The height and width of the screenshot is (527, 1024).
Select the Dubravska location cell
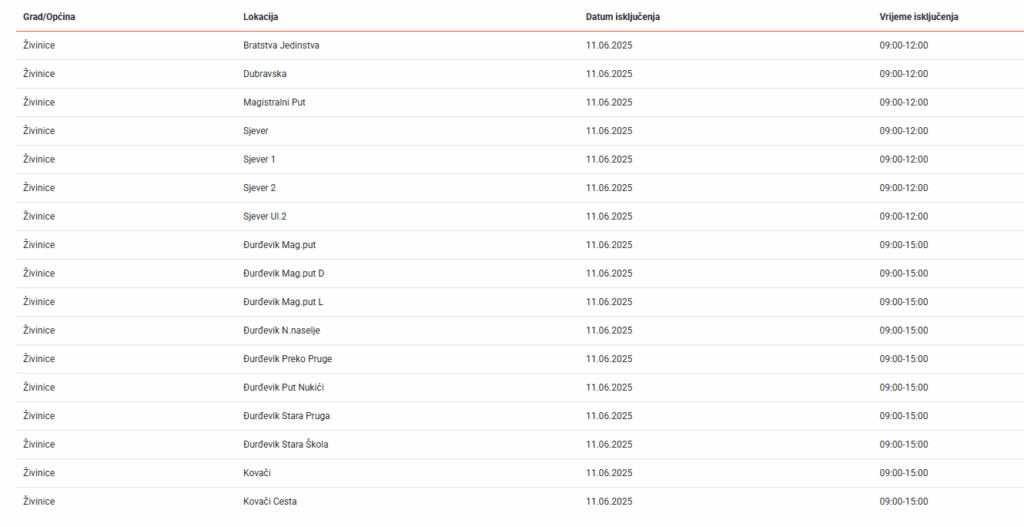pyautogui.click(x=265, y=74)
